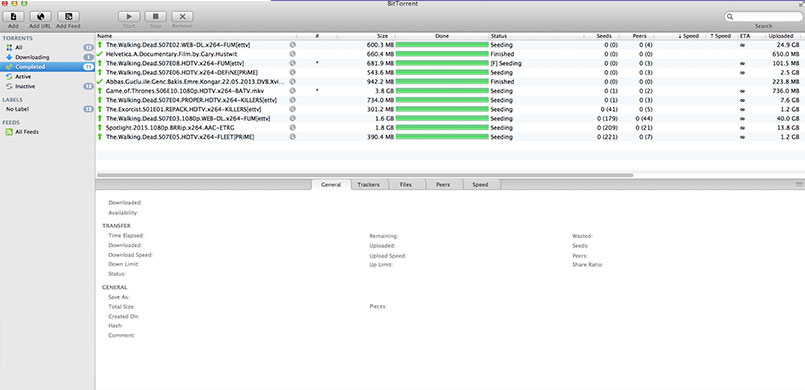This screenshot has width=805, height=390.
Task: Click the [F] Seeding status cell
Action: (506, 64)
